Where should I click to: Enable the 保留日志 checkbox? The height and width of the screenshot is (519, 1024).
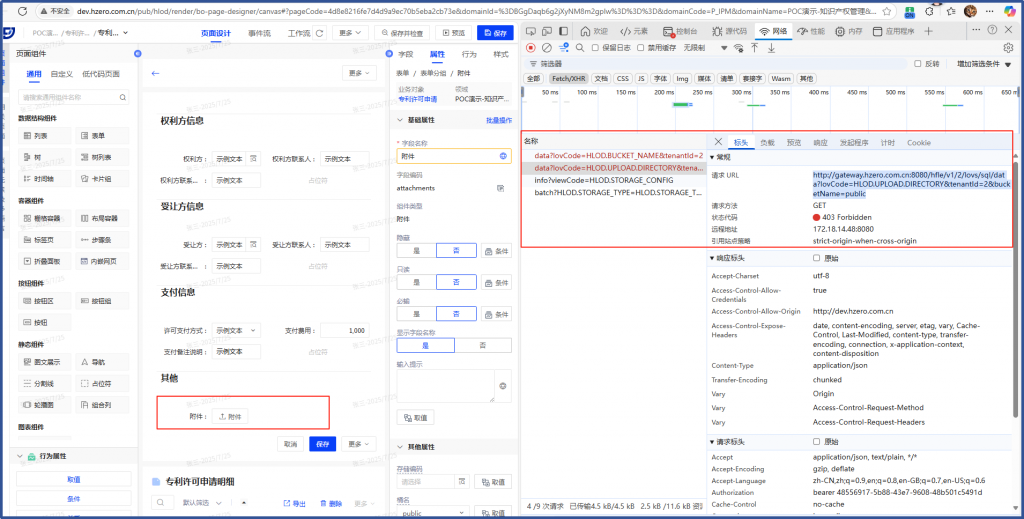(595, 47)
